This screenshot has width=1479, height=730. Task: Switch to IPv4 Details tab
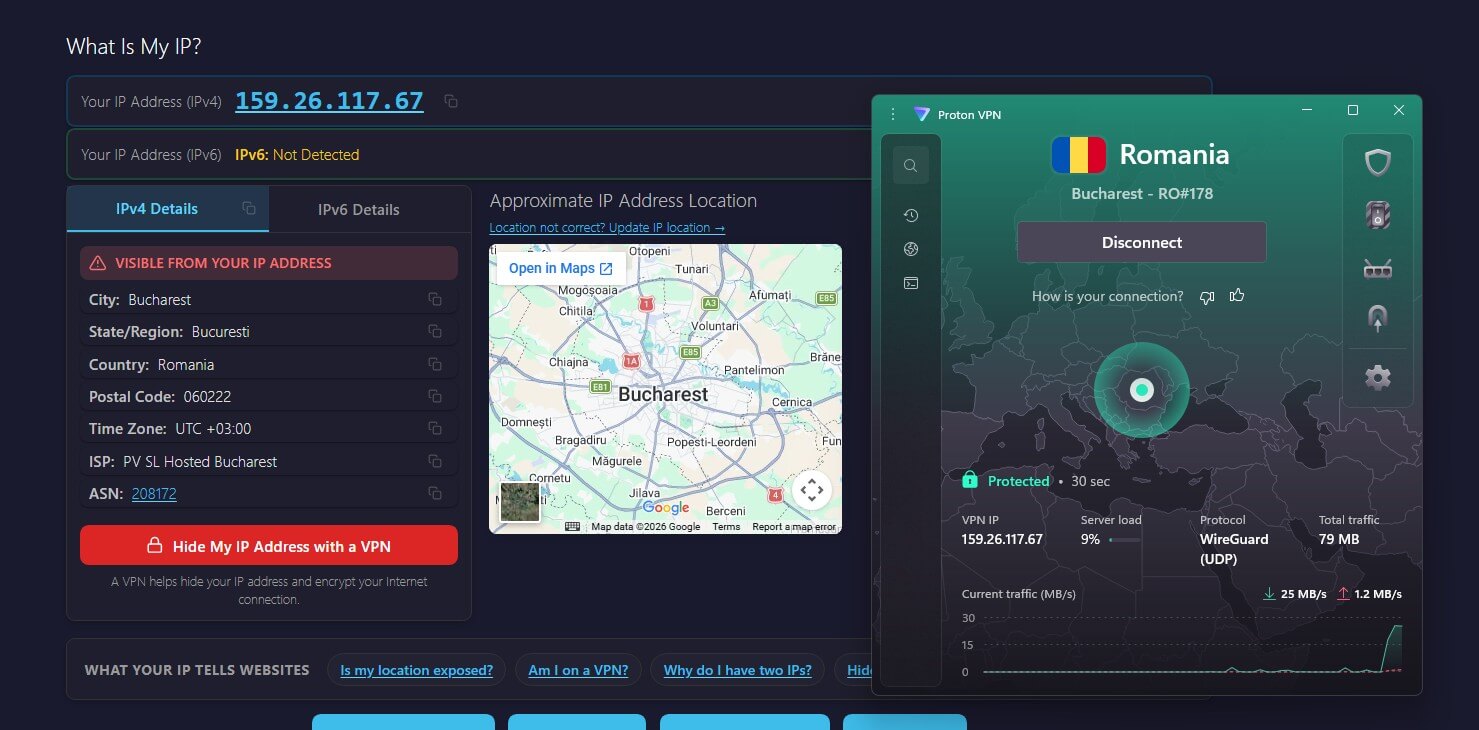(x=168, y=208)
